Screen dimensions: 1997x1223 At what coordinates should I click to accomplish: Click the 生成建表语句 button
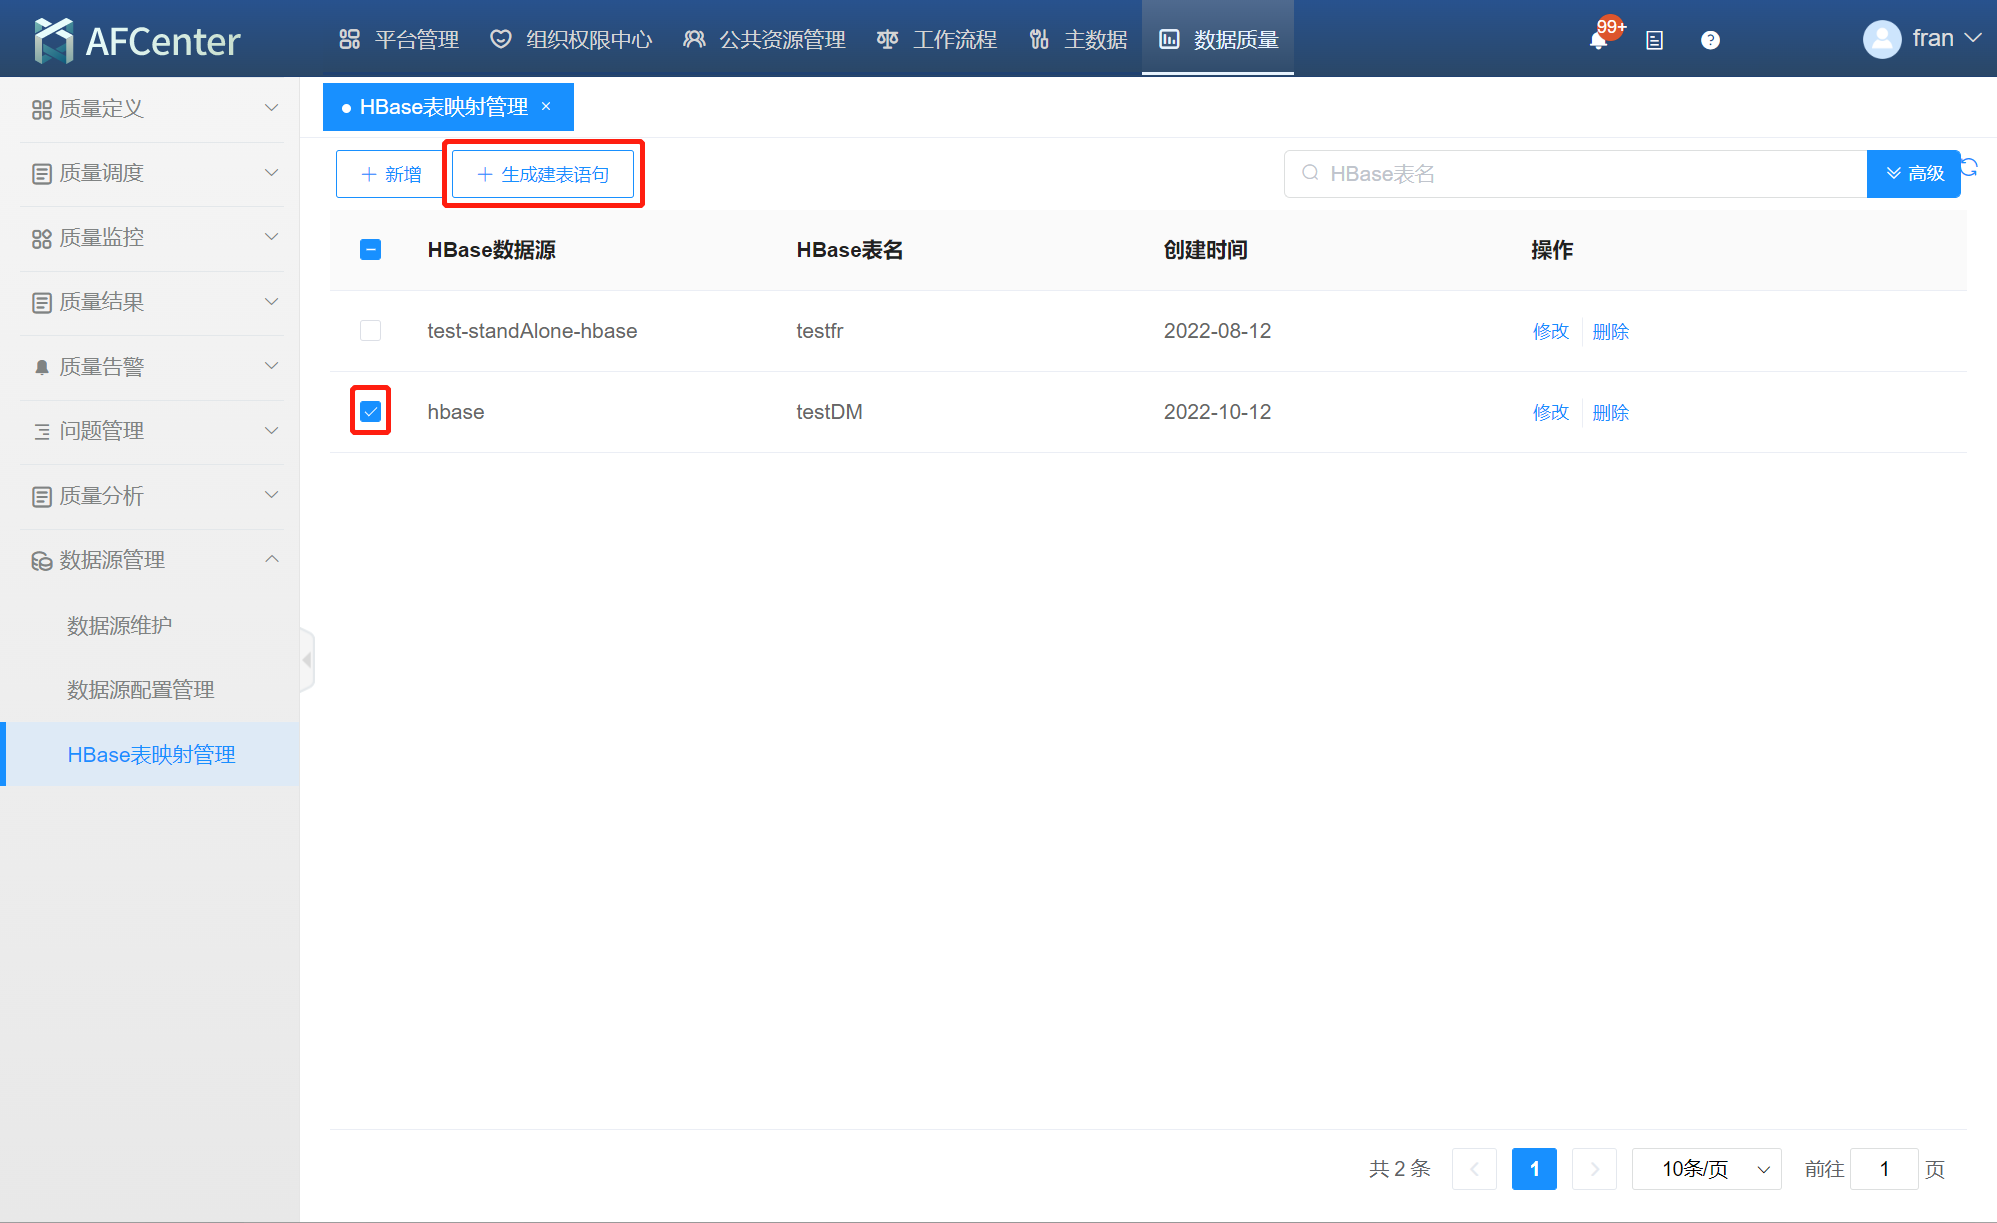point(543,175)
